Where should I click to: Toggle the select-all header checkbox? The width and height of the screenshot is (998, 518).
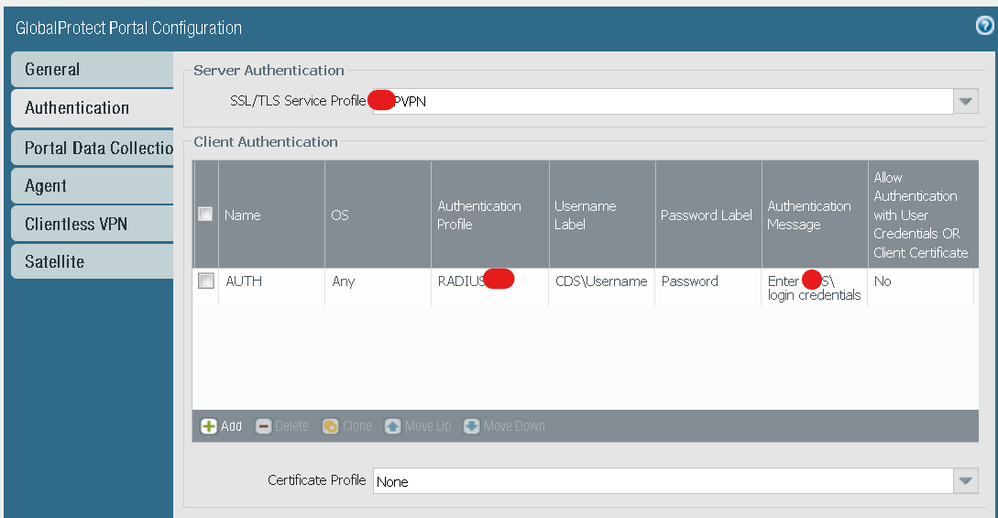(206, 214)
